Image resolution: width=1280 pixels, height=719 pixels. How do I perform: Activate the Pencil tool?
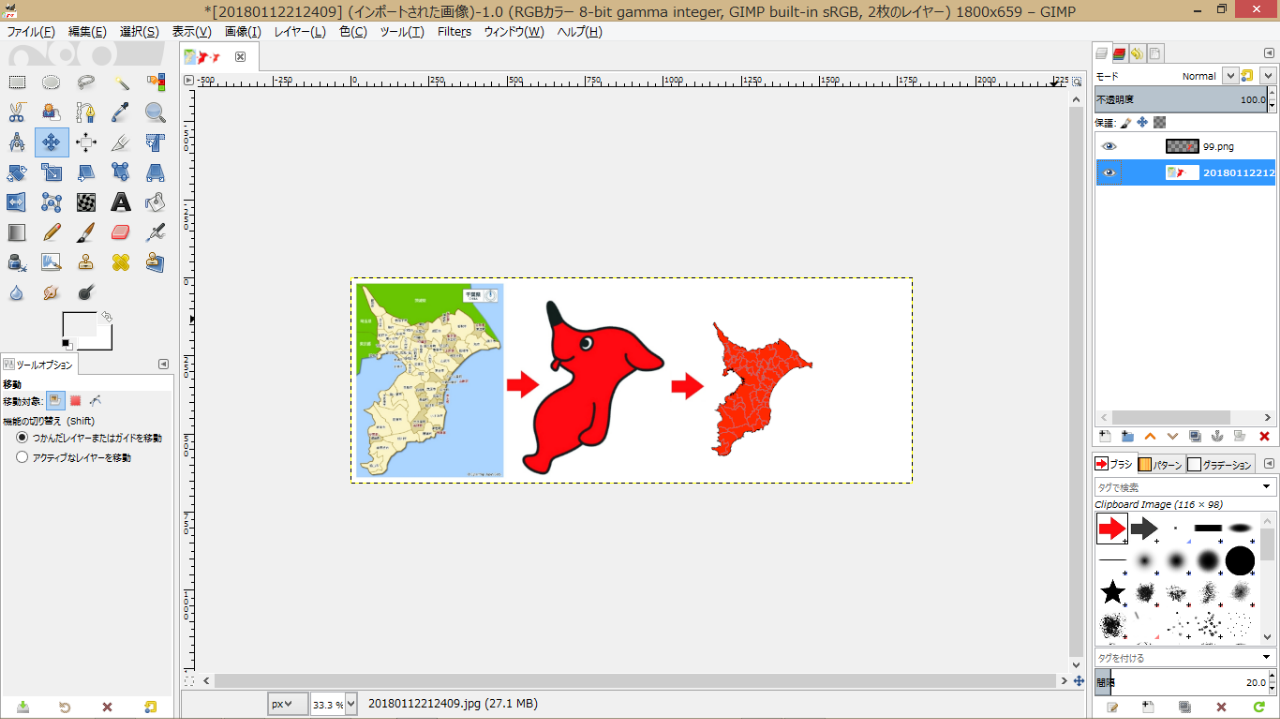pos(52,232)
